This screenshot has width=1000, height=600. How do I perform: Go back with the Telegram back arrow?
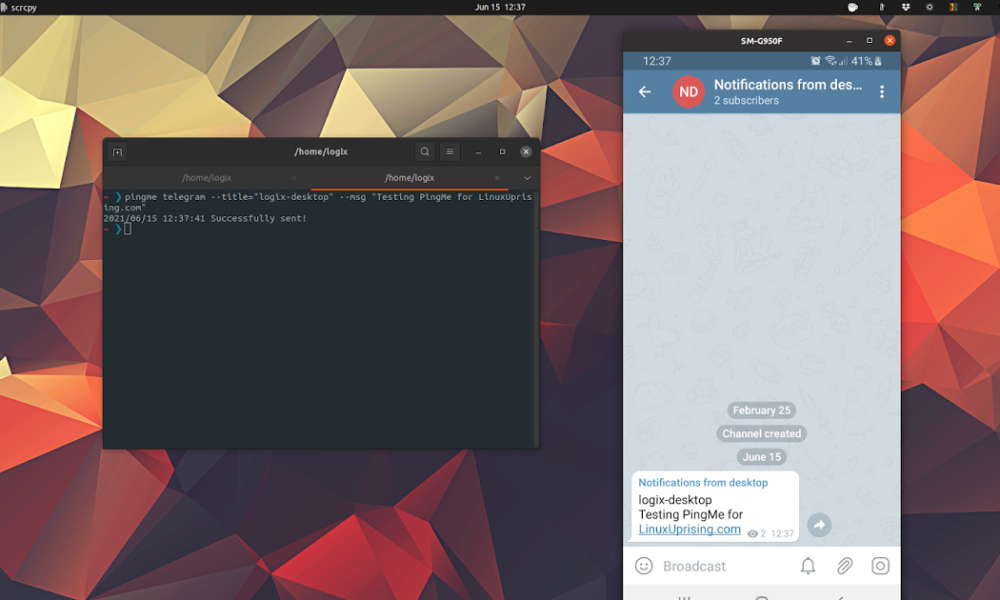[645, 92]
